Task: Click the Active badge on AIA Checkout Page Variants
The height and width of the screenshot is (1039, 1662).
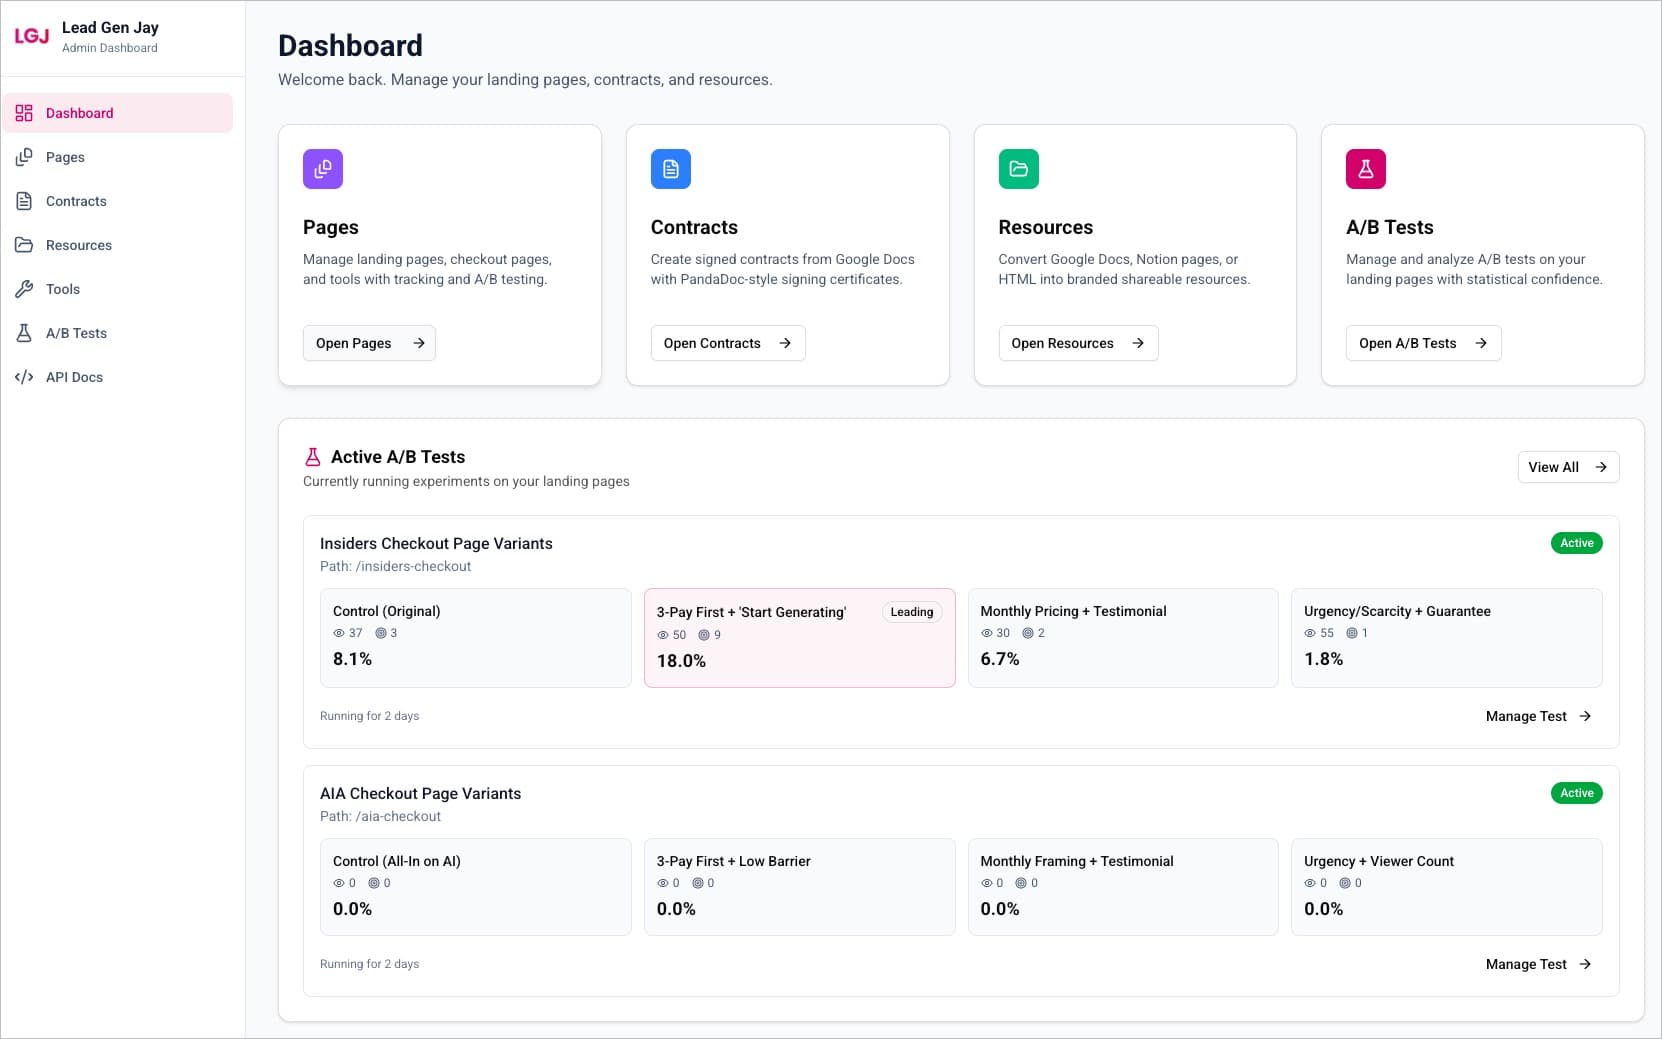Action: click(x=1576, y=792)
